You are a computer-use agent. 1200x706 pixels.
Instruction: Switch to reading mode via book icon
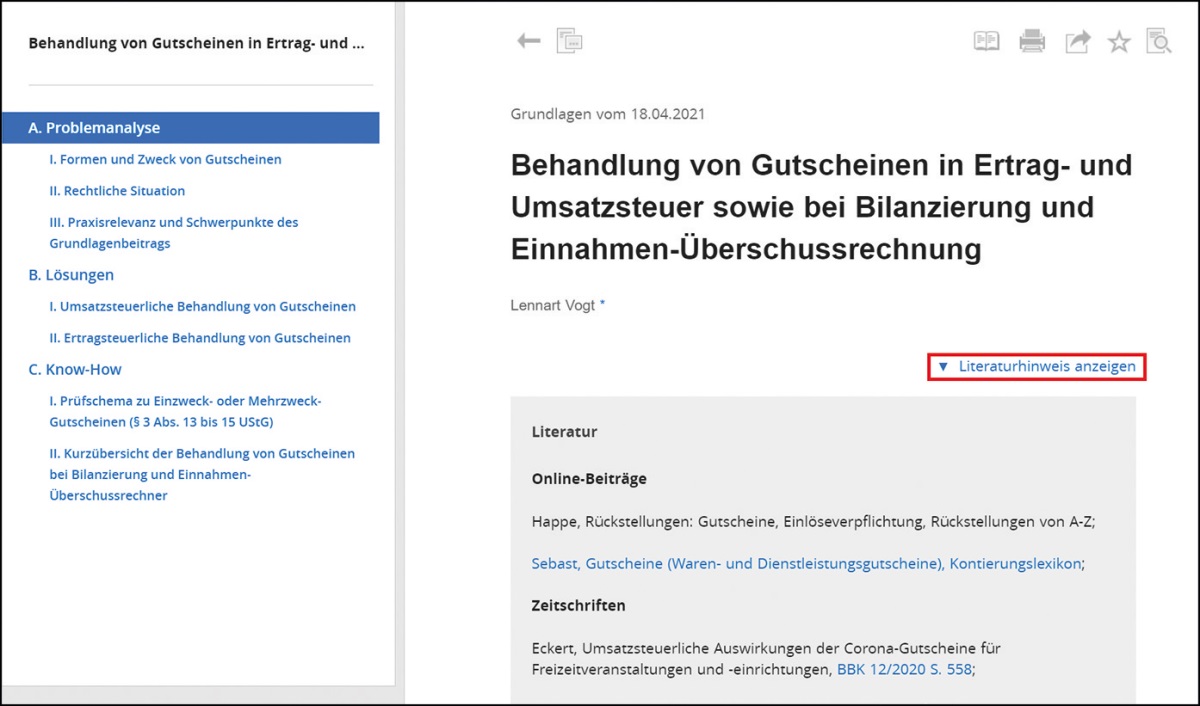[x=986, y=41]
